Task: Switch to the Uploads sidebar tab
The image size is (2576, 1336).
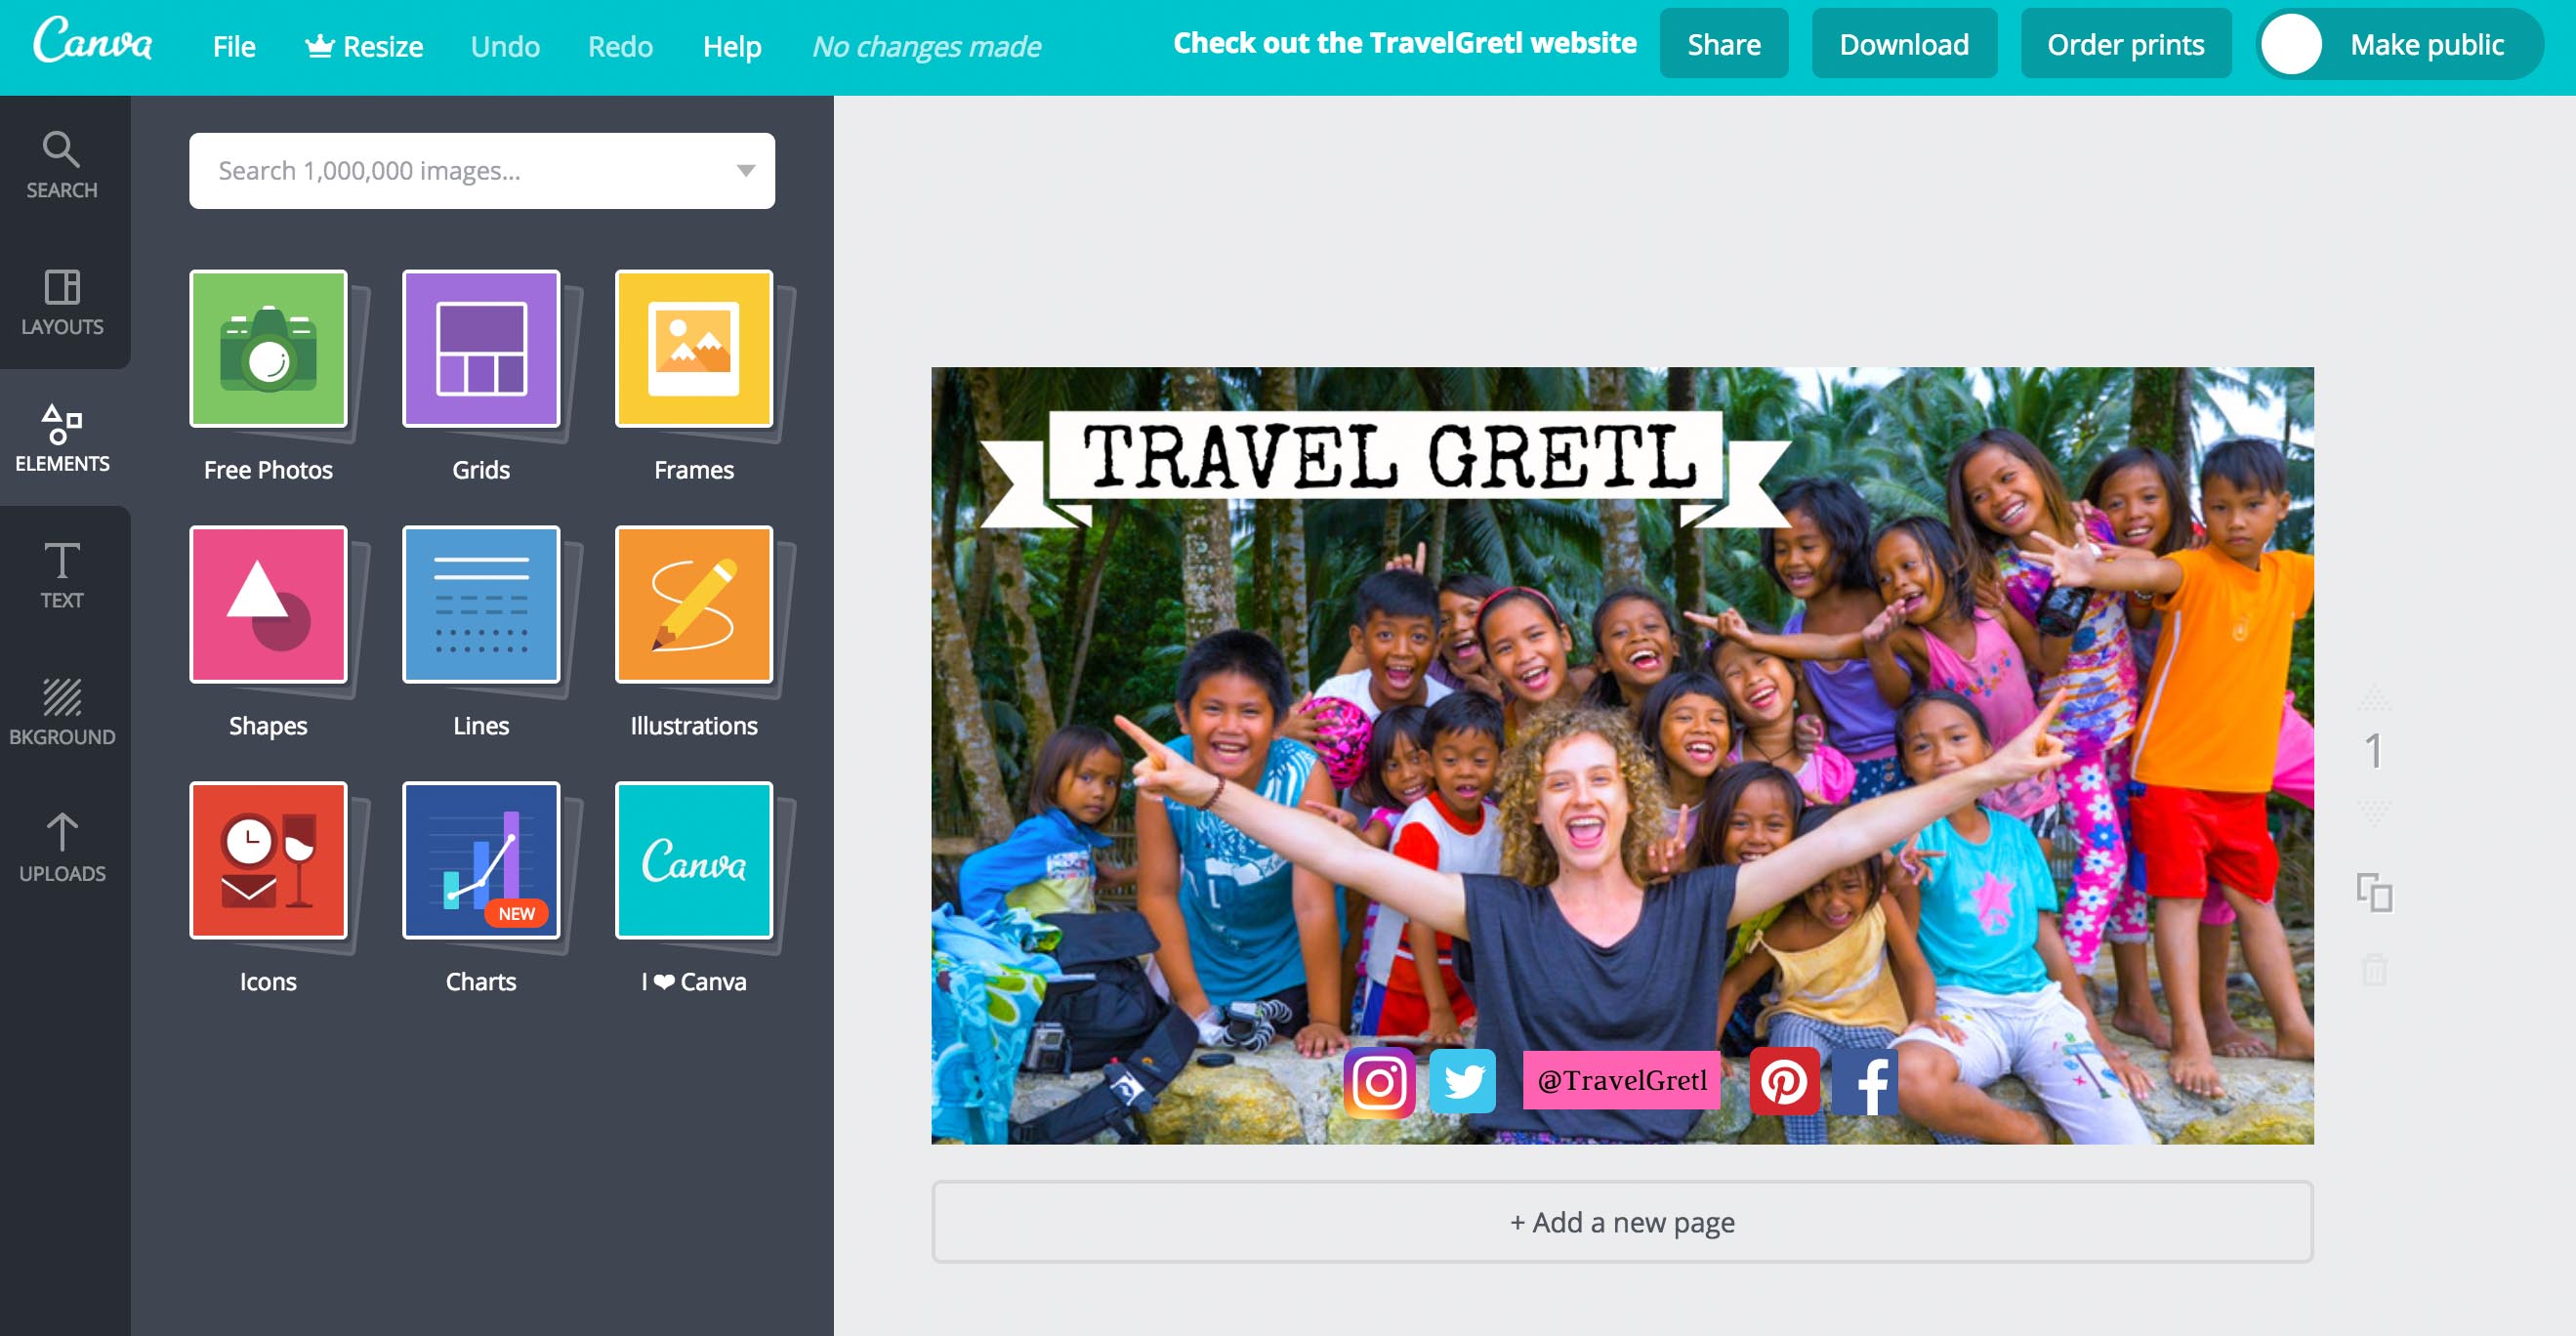Action: pos(62,848)
